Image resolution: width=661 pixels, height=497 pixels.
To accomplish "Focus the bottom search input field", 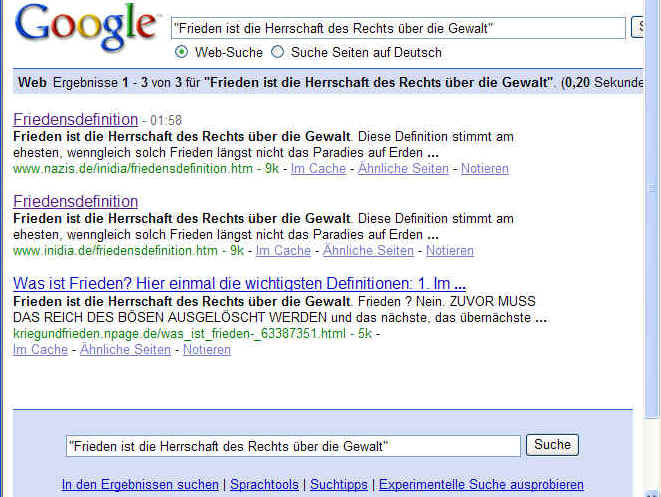I will pos(293,446).
